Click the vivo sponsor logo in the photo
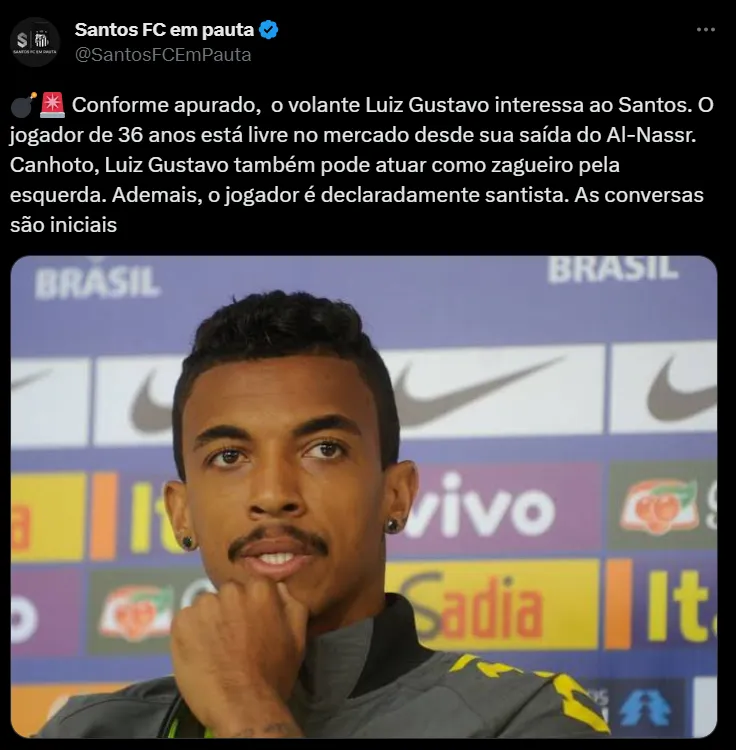Image resolution: width=736 pixels, height=750 pixels. pos(481,506)
